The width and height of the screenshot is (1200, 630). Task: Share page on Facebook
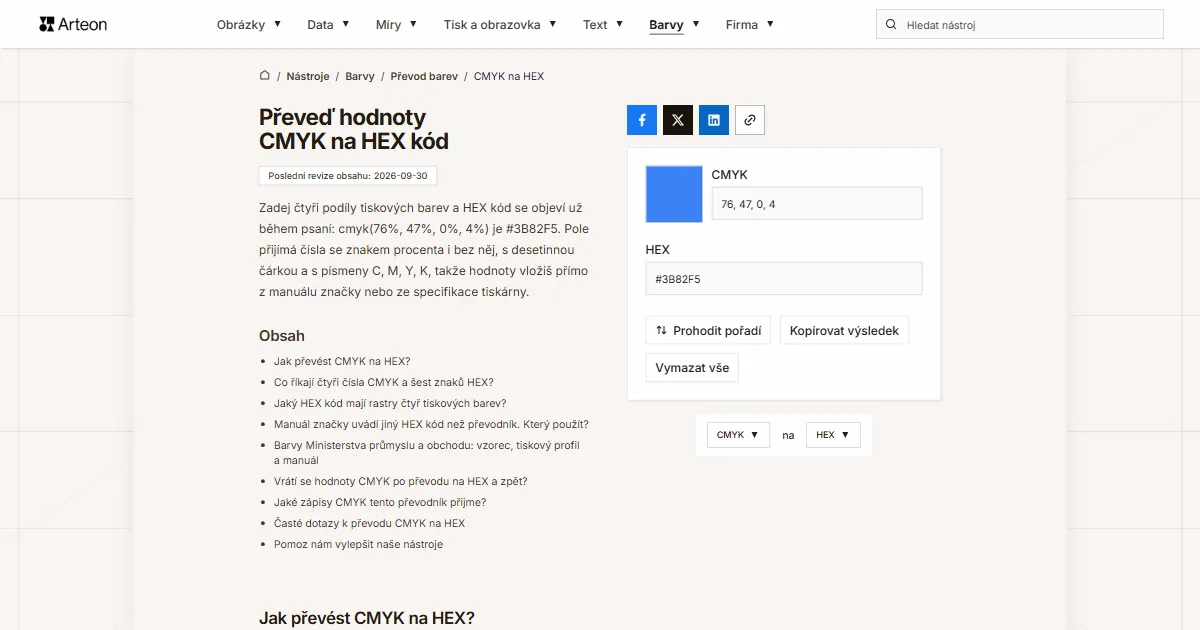pos(642,120)
